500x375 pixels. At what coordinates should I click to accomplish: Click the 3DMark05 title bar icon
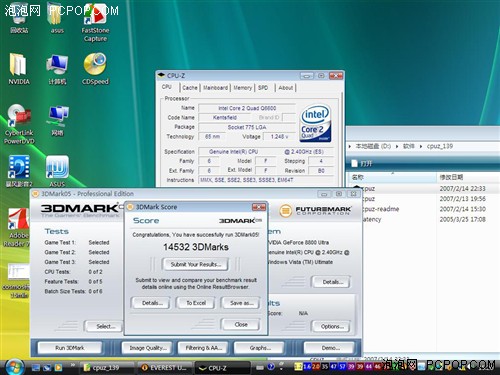click(35, 194)
